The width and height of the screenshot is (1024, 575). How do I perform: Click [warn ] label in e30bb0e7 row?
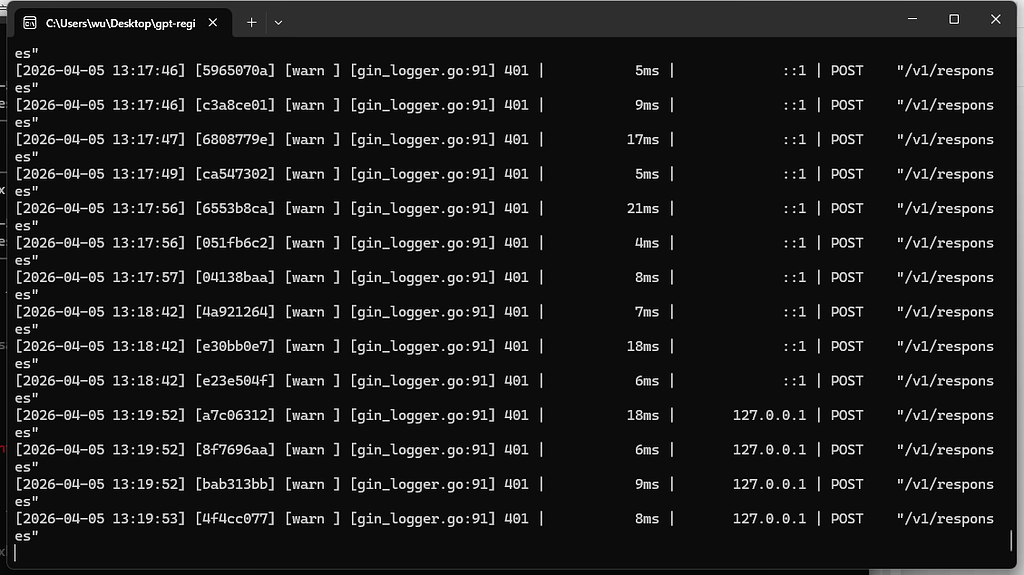click(x=312, y=346)
